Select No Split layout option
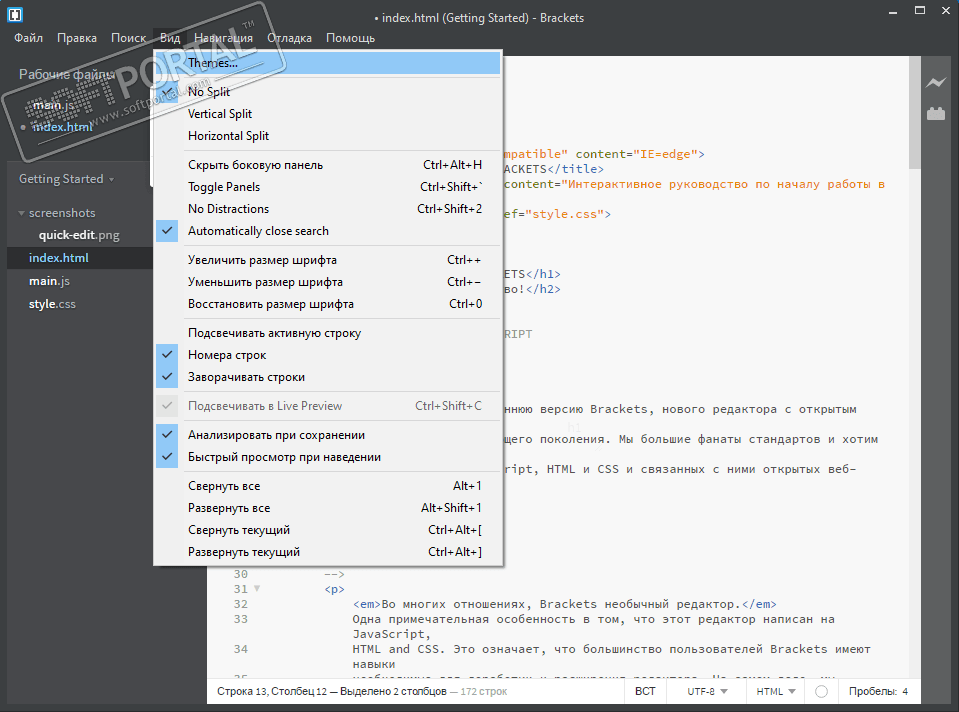This screenshot has width=959, height=712. pyautogui.click(x=328, y=92)
